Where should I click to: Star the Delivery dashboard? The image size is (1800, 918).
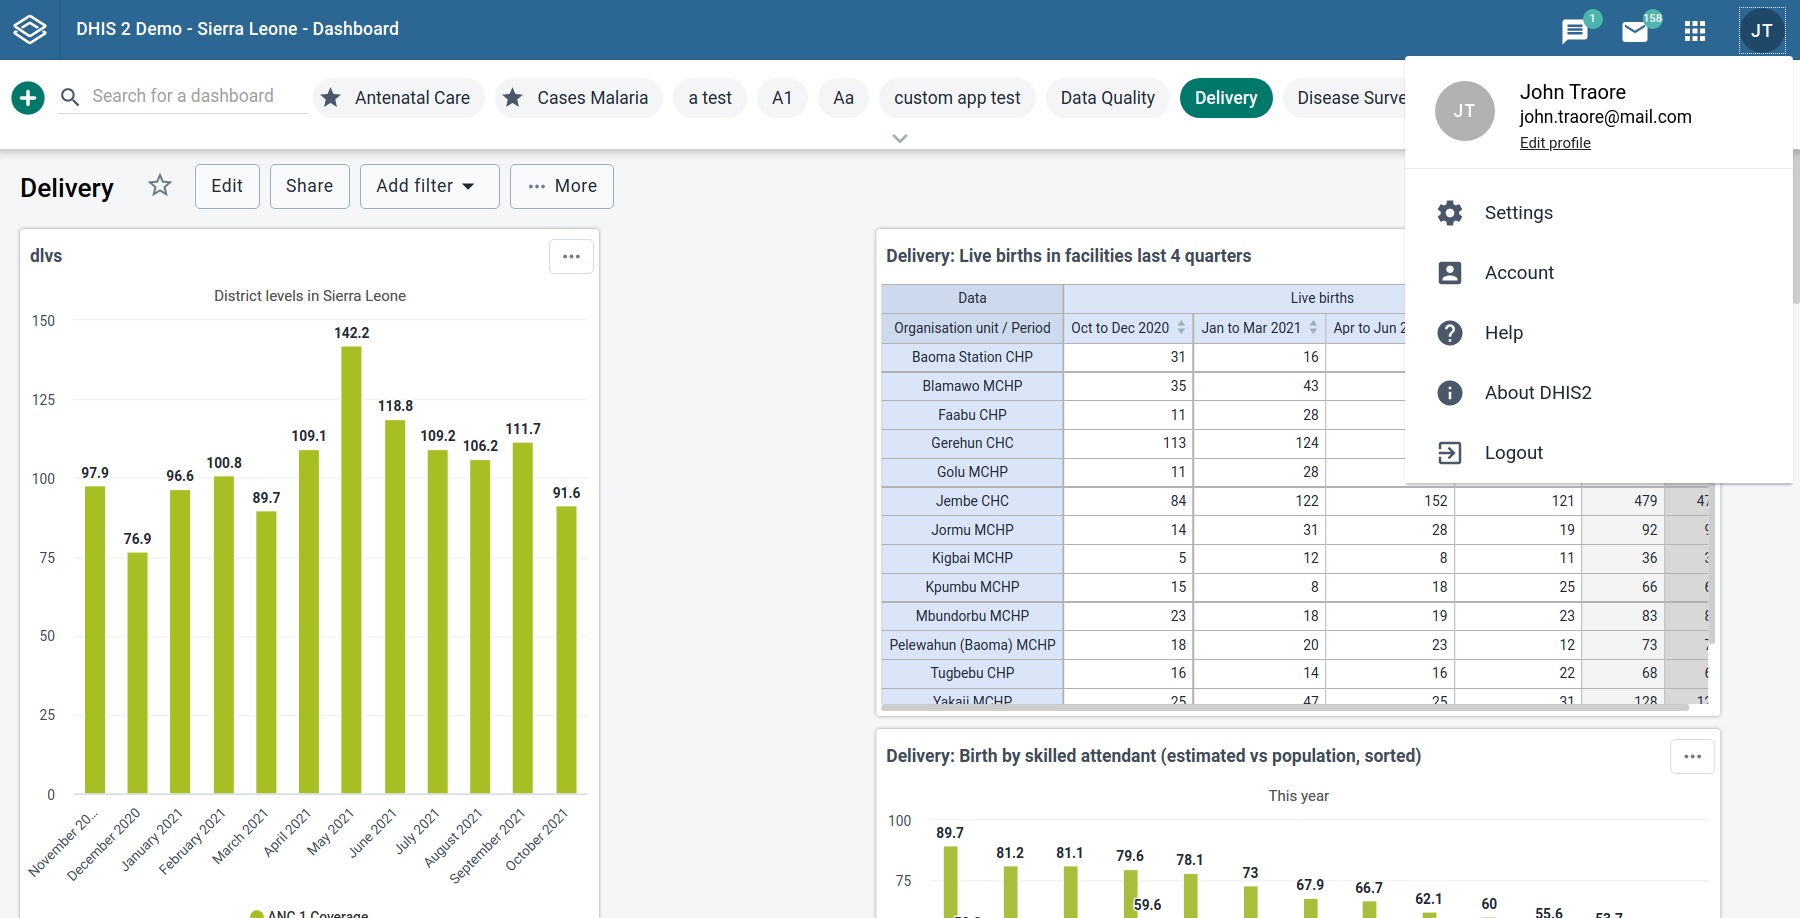pyautogui.click(x=160, y=186)
